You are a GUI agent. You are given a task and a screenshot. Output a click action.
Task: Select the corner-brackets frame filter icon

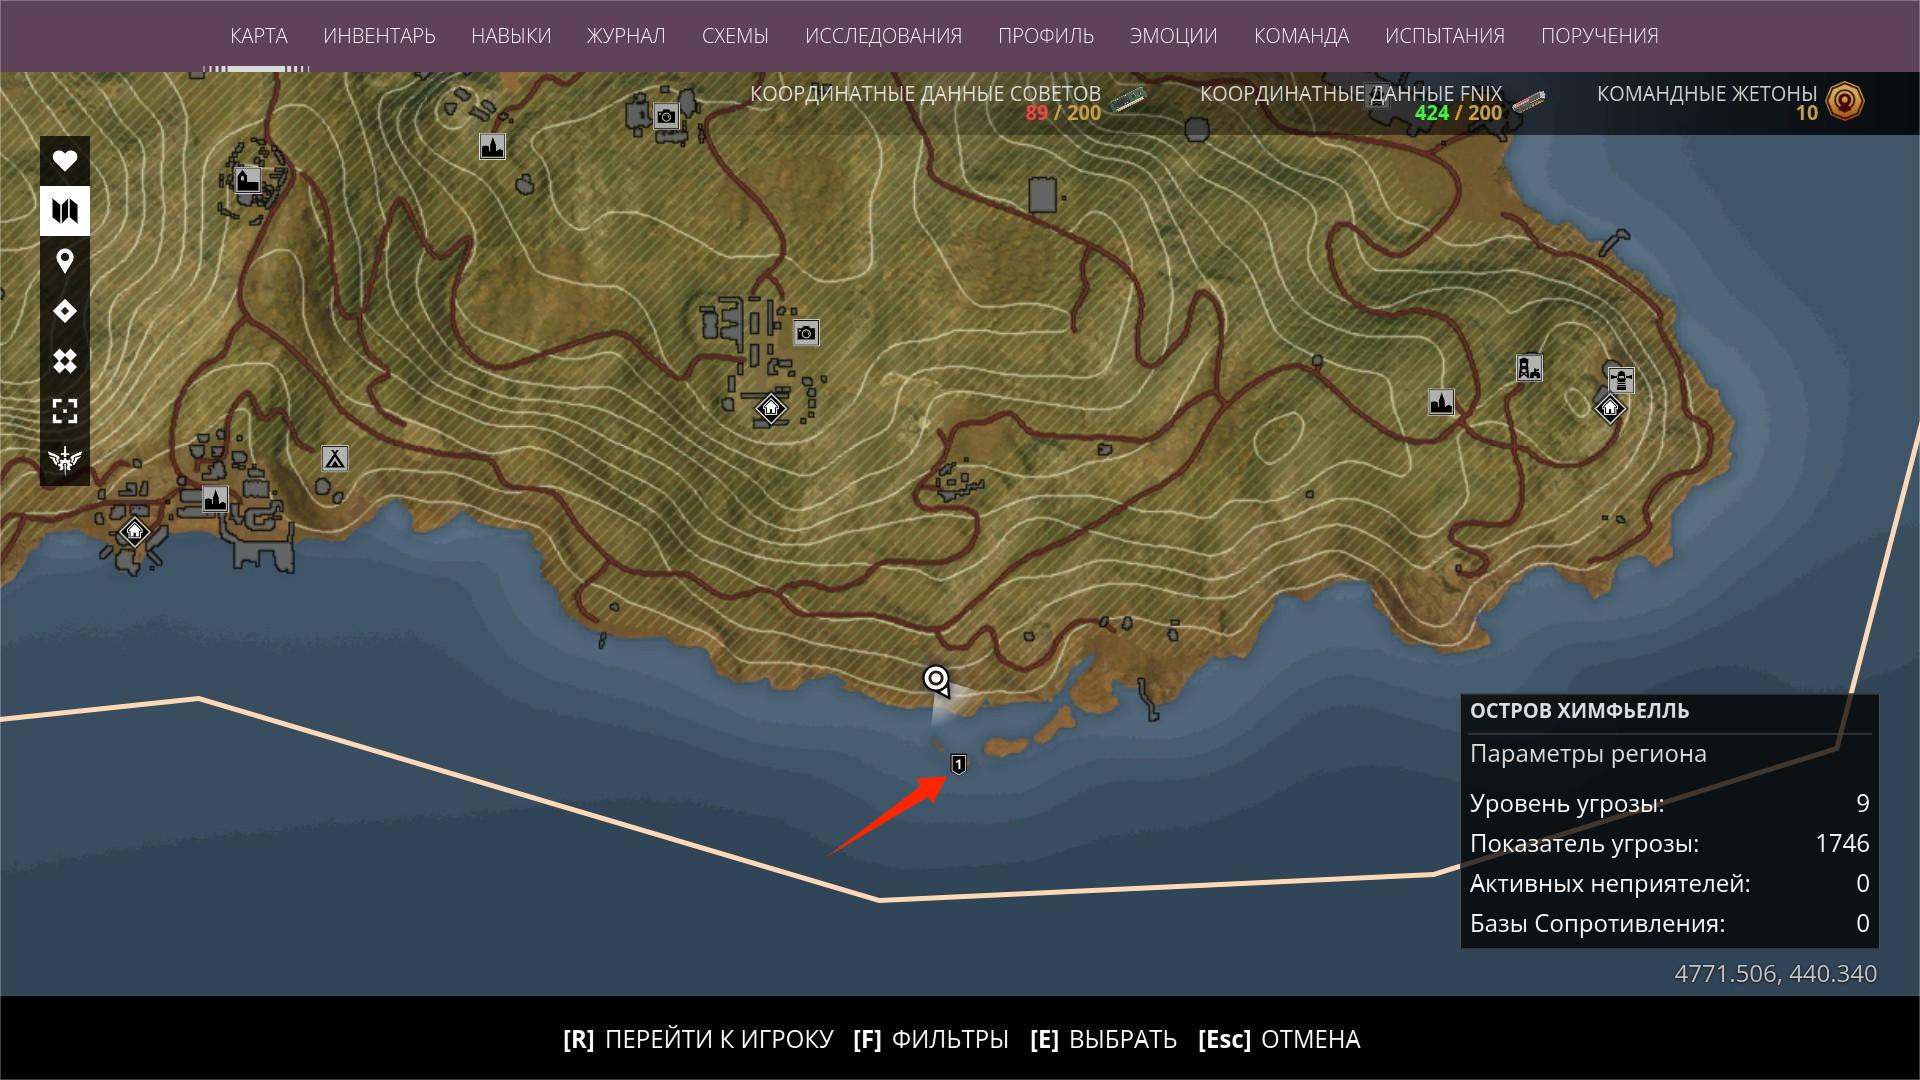[65, 411]
